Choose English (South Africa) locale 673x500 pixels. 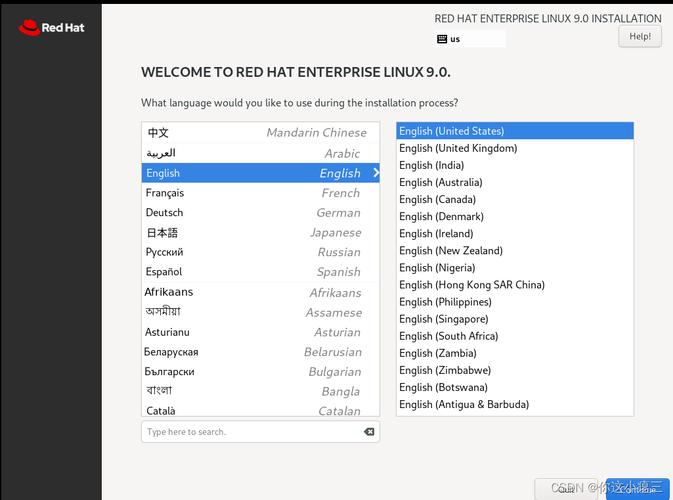tap(515, 336)
